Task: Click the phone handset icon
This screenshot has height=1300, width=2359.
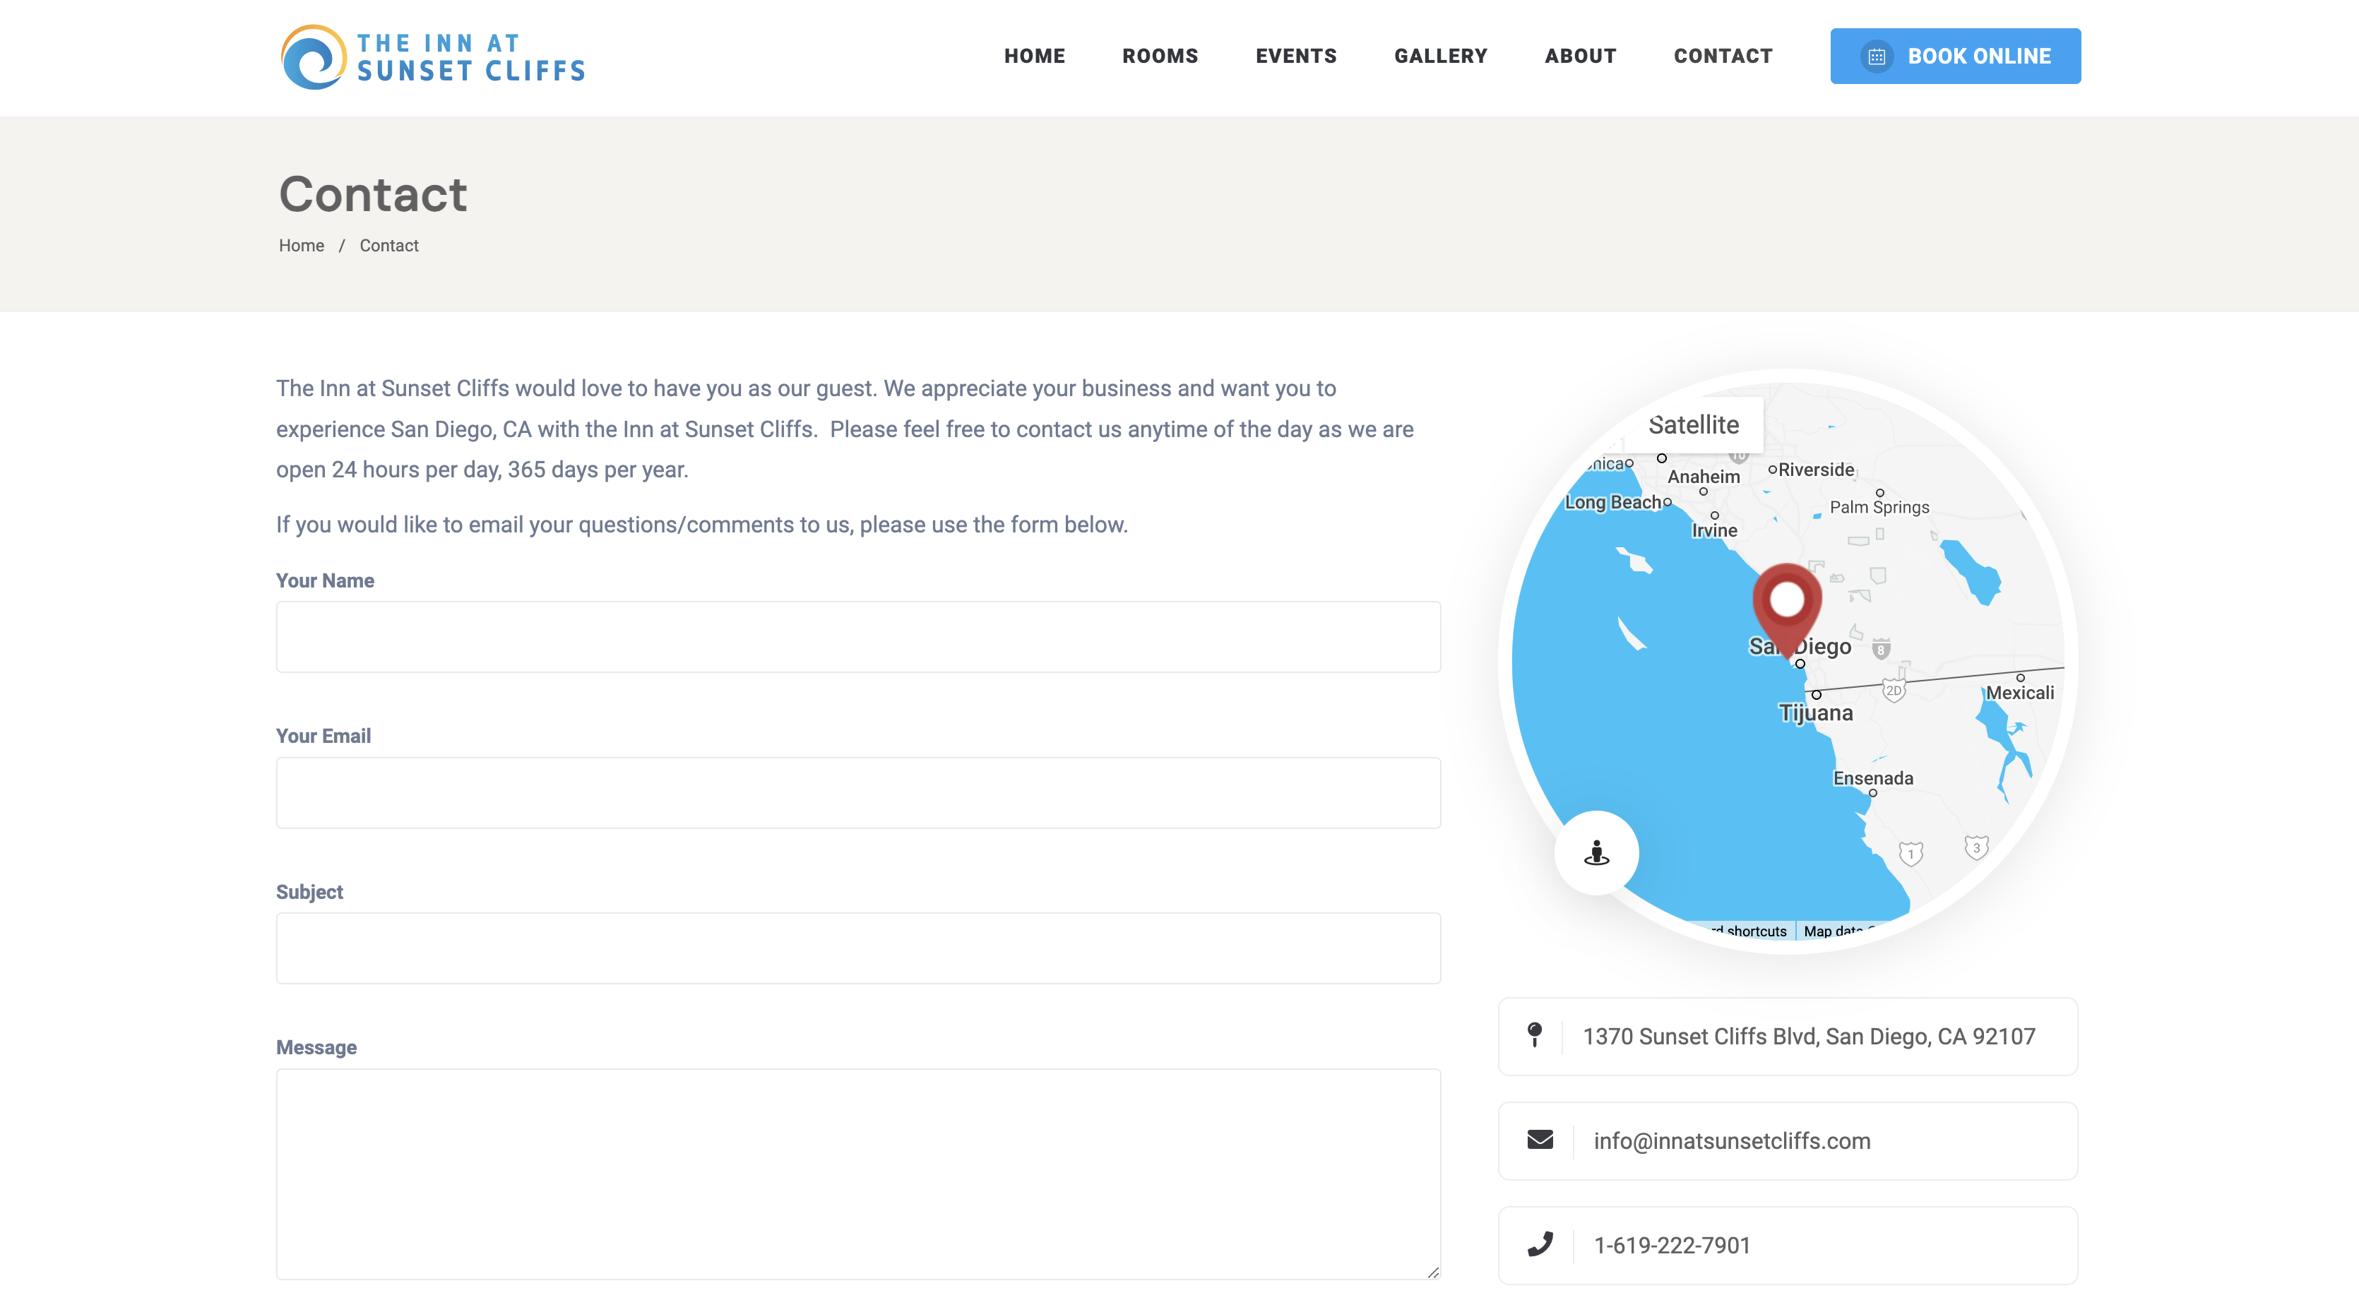Action: (x=1540, y=1244)
